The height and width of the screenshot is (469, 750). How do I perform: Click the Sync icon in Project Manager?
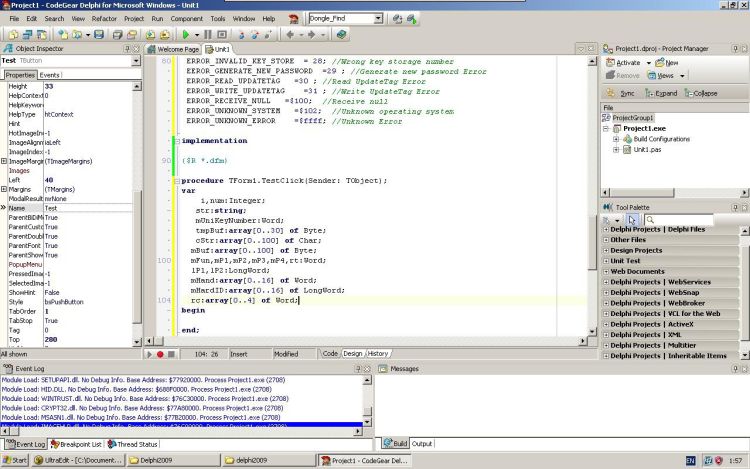click(x=611, y=93)
